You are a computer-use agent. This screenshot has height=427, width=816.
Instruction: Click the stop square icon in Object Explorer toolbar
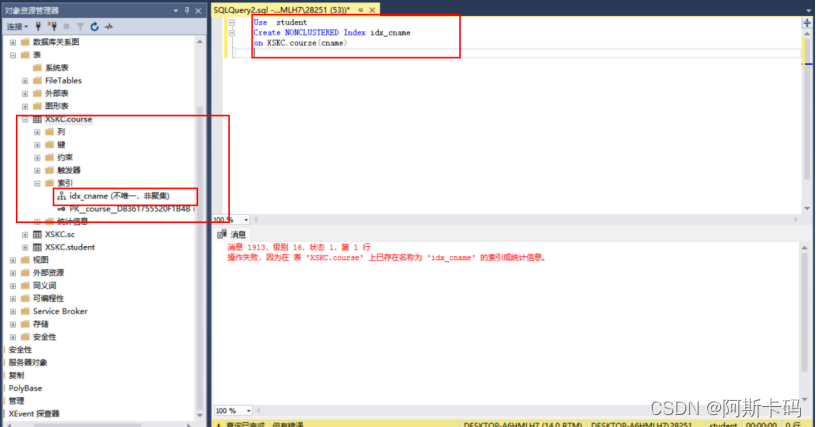(66, 27)
